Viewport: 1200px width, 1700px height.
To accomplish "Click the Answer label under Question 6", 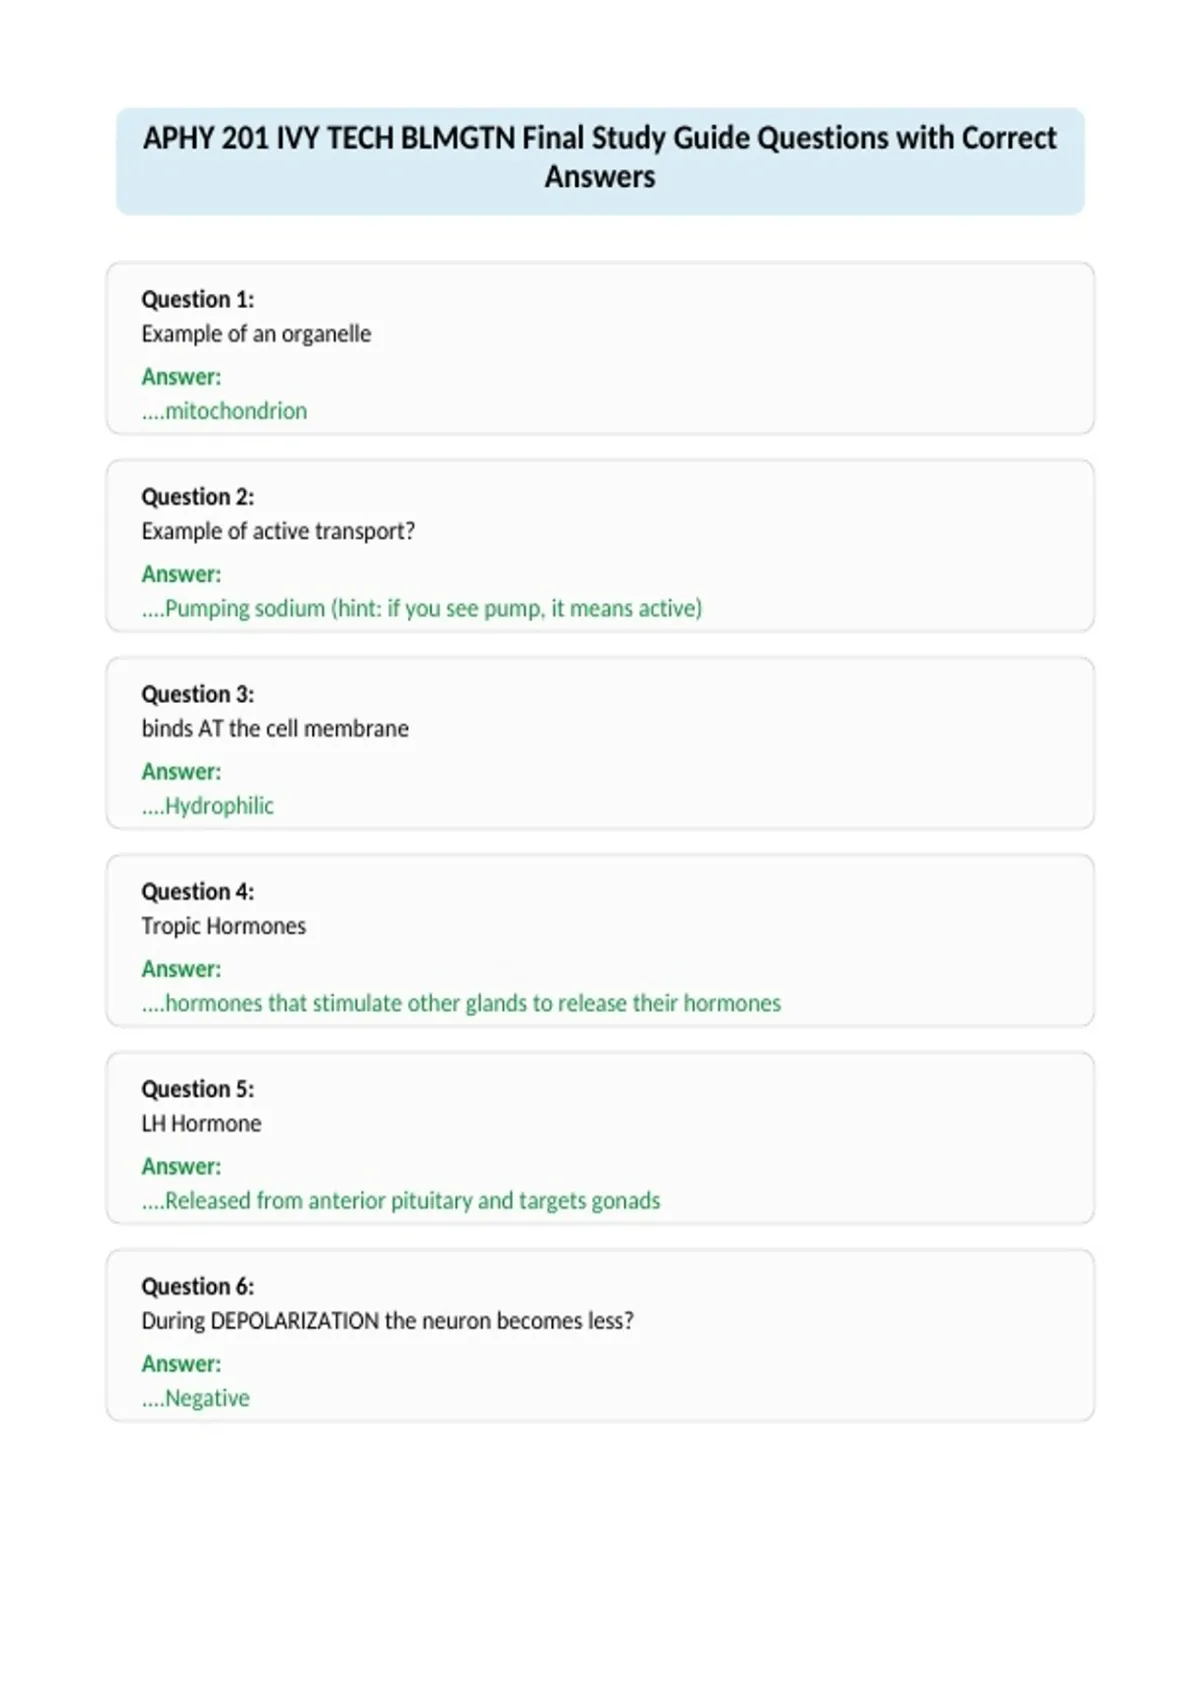I will (x=181, y=1364).
